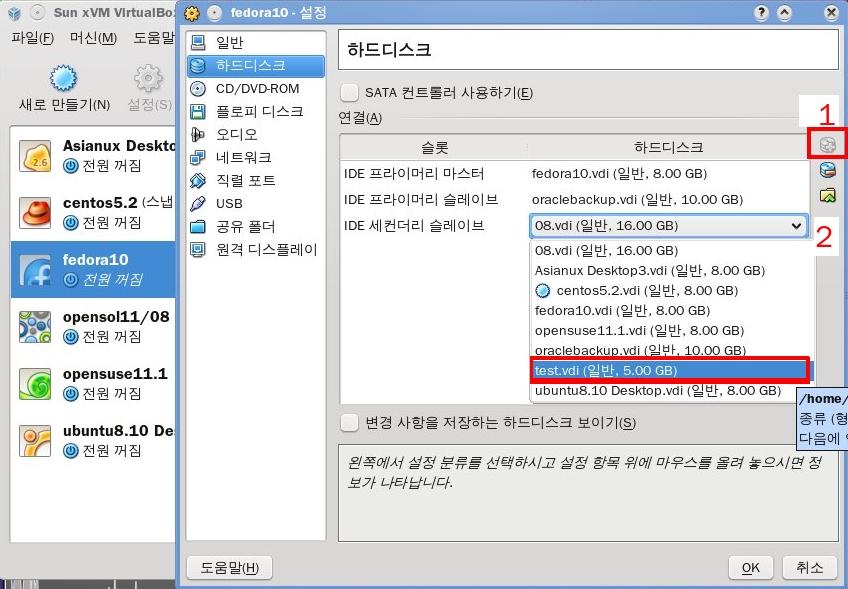Viewport: 848px width, 589px height.
Task: Open the 원격 디스플레이 settings category
Action: (256, 249)
